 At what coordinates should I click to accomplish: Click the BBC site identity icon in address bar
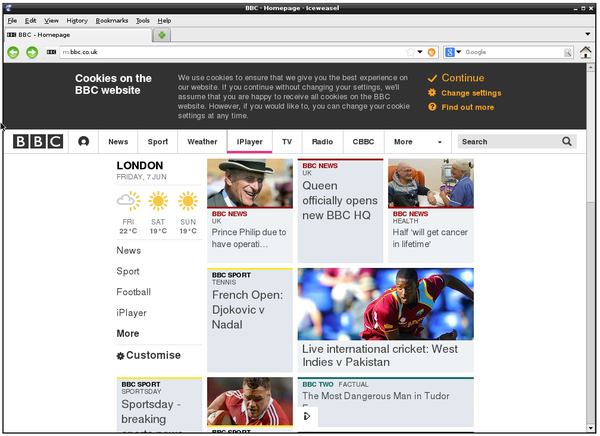coord(51,52)
